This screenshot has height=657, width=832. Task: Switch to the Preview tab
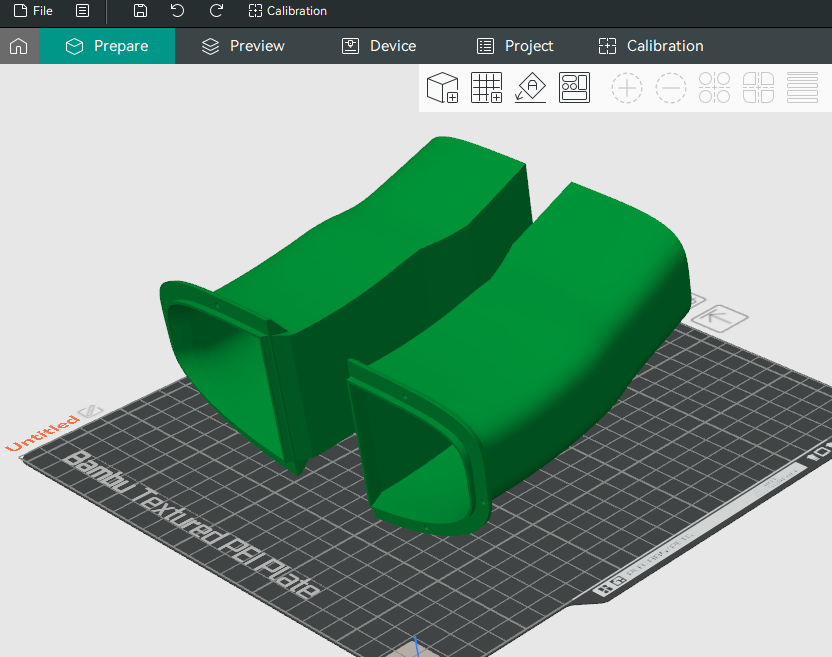[x=244, y=46]
